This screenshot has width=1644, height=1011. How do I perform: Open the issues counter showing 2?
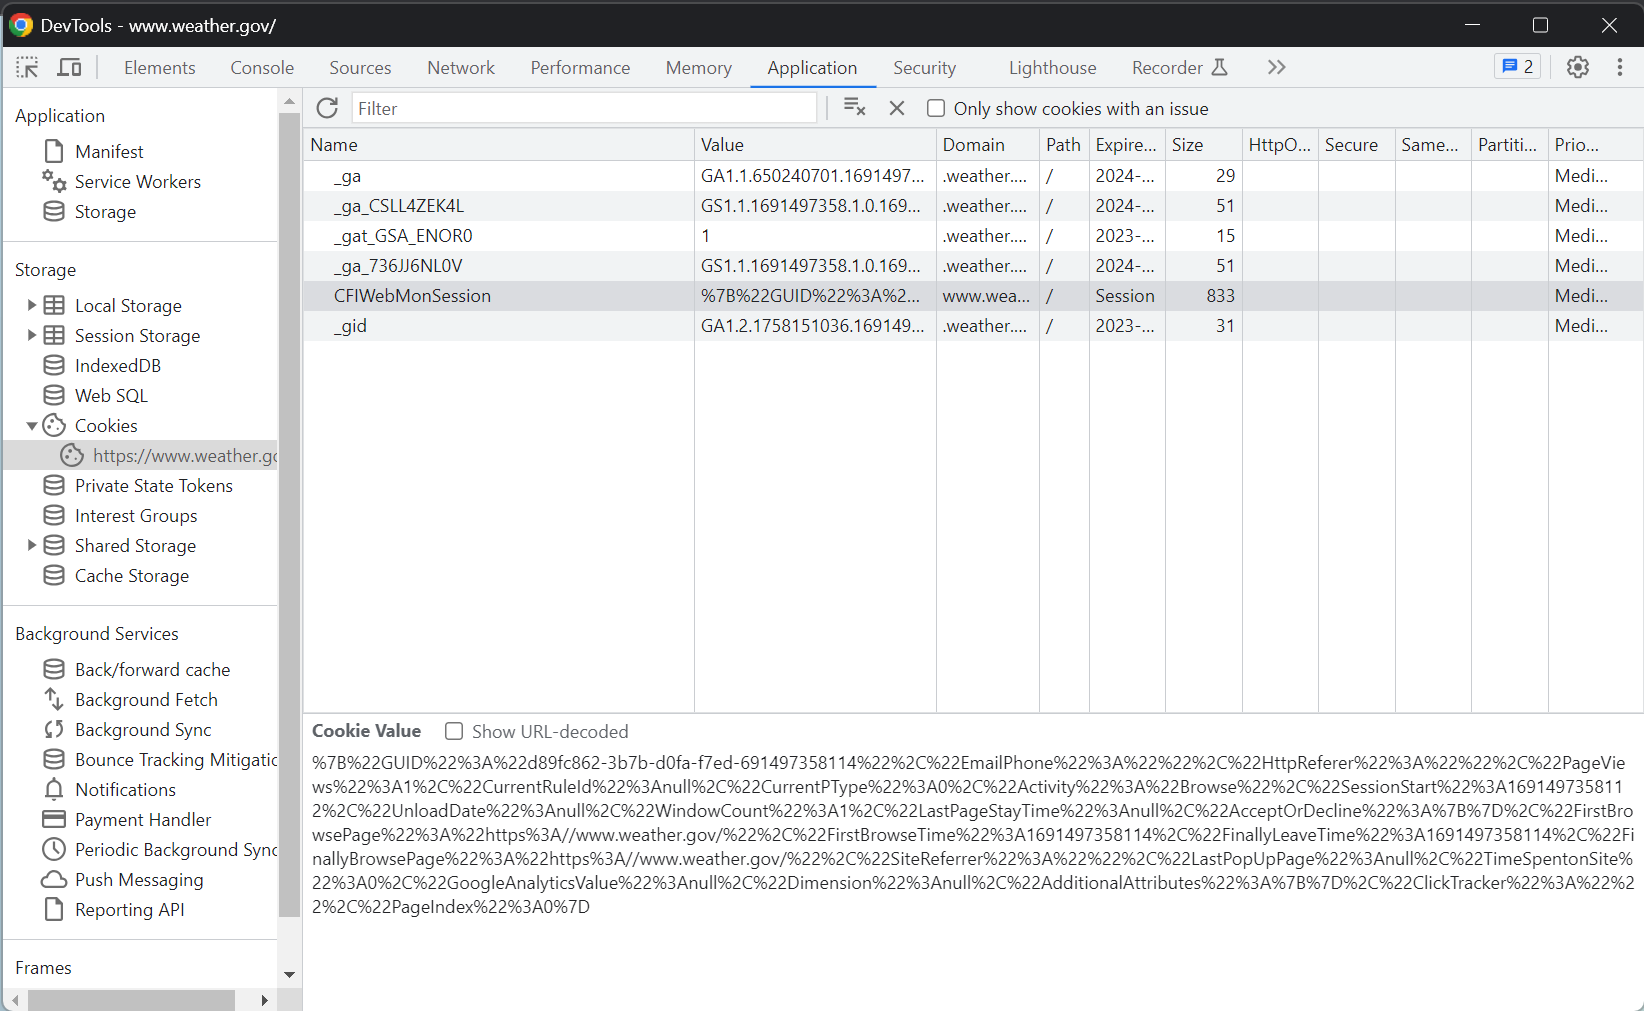(x=1517, y=66)
